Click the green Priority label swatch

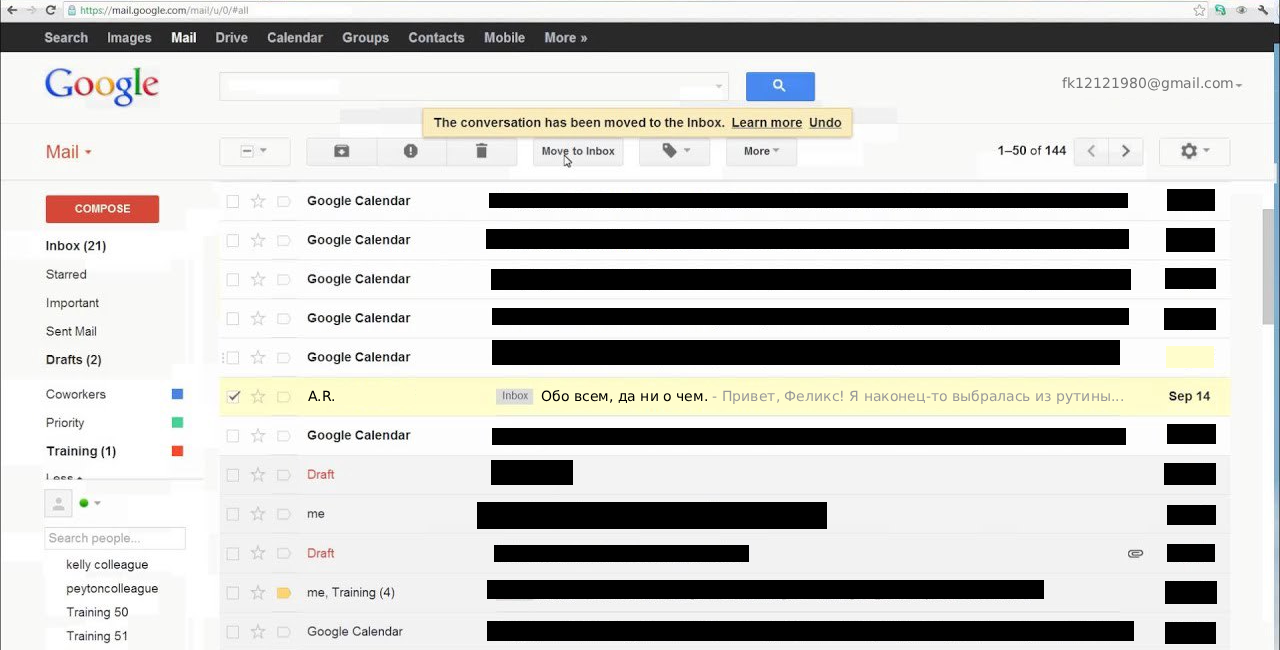177,423
